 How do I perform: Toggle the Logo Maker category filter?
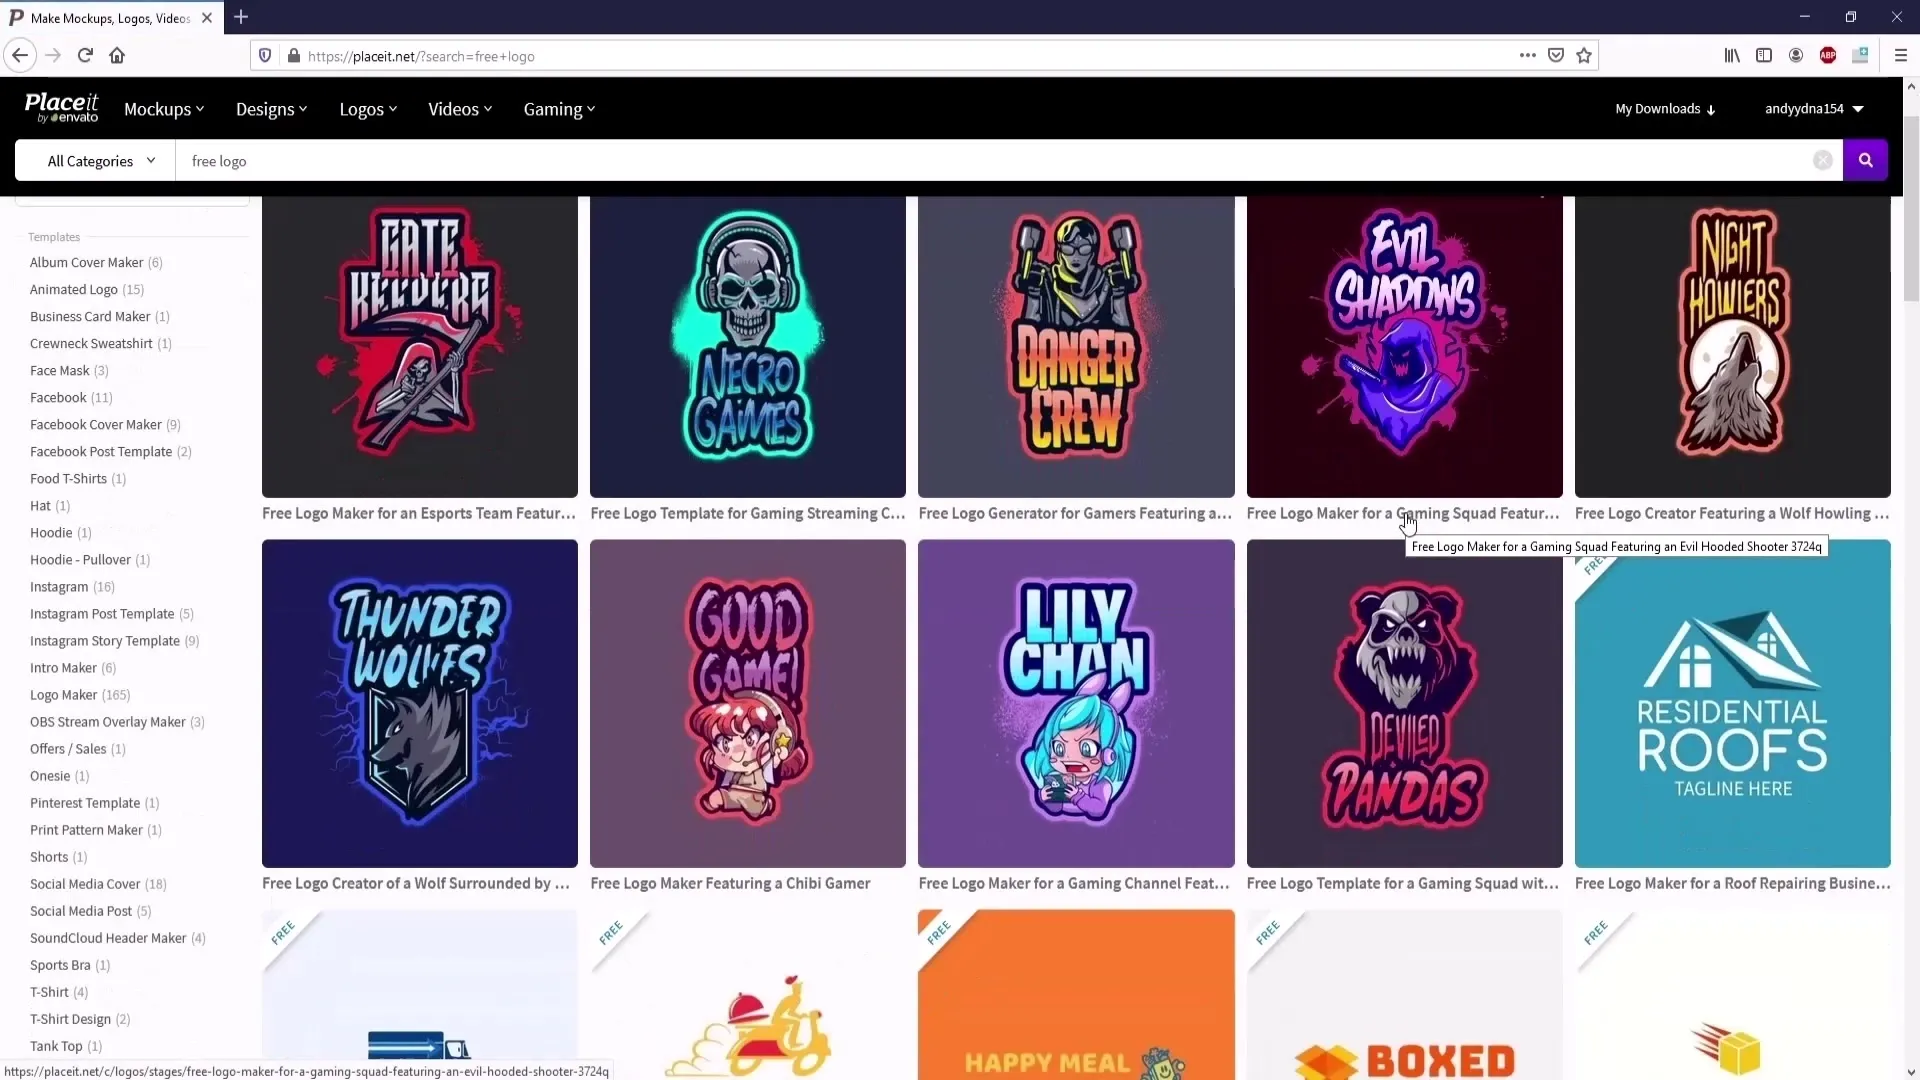(63, 695)
